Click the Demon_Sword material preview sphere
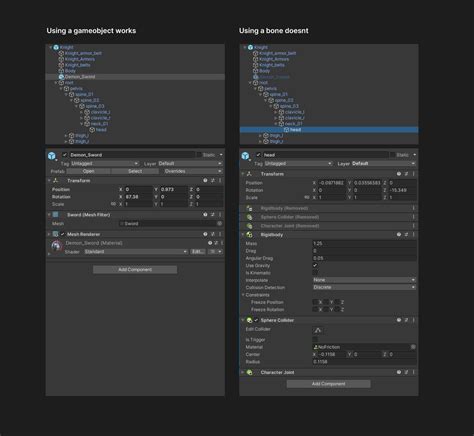Image resolution: width=474 pixels, height=436 pixels. click(x=57, y=246)
